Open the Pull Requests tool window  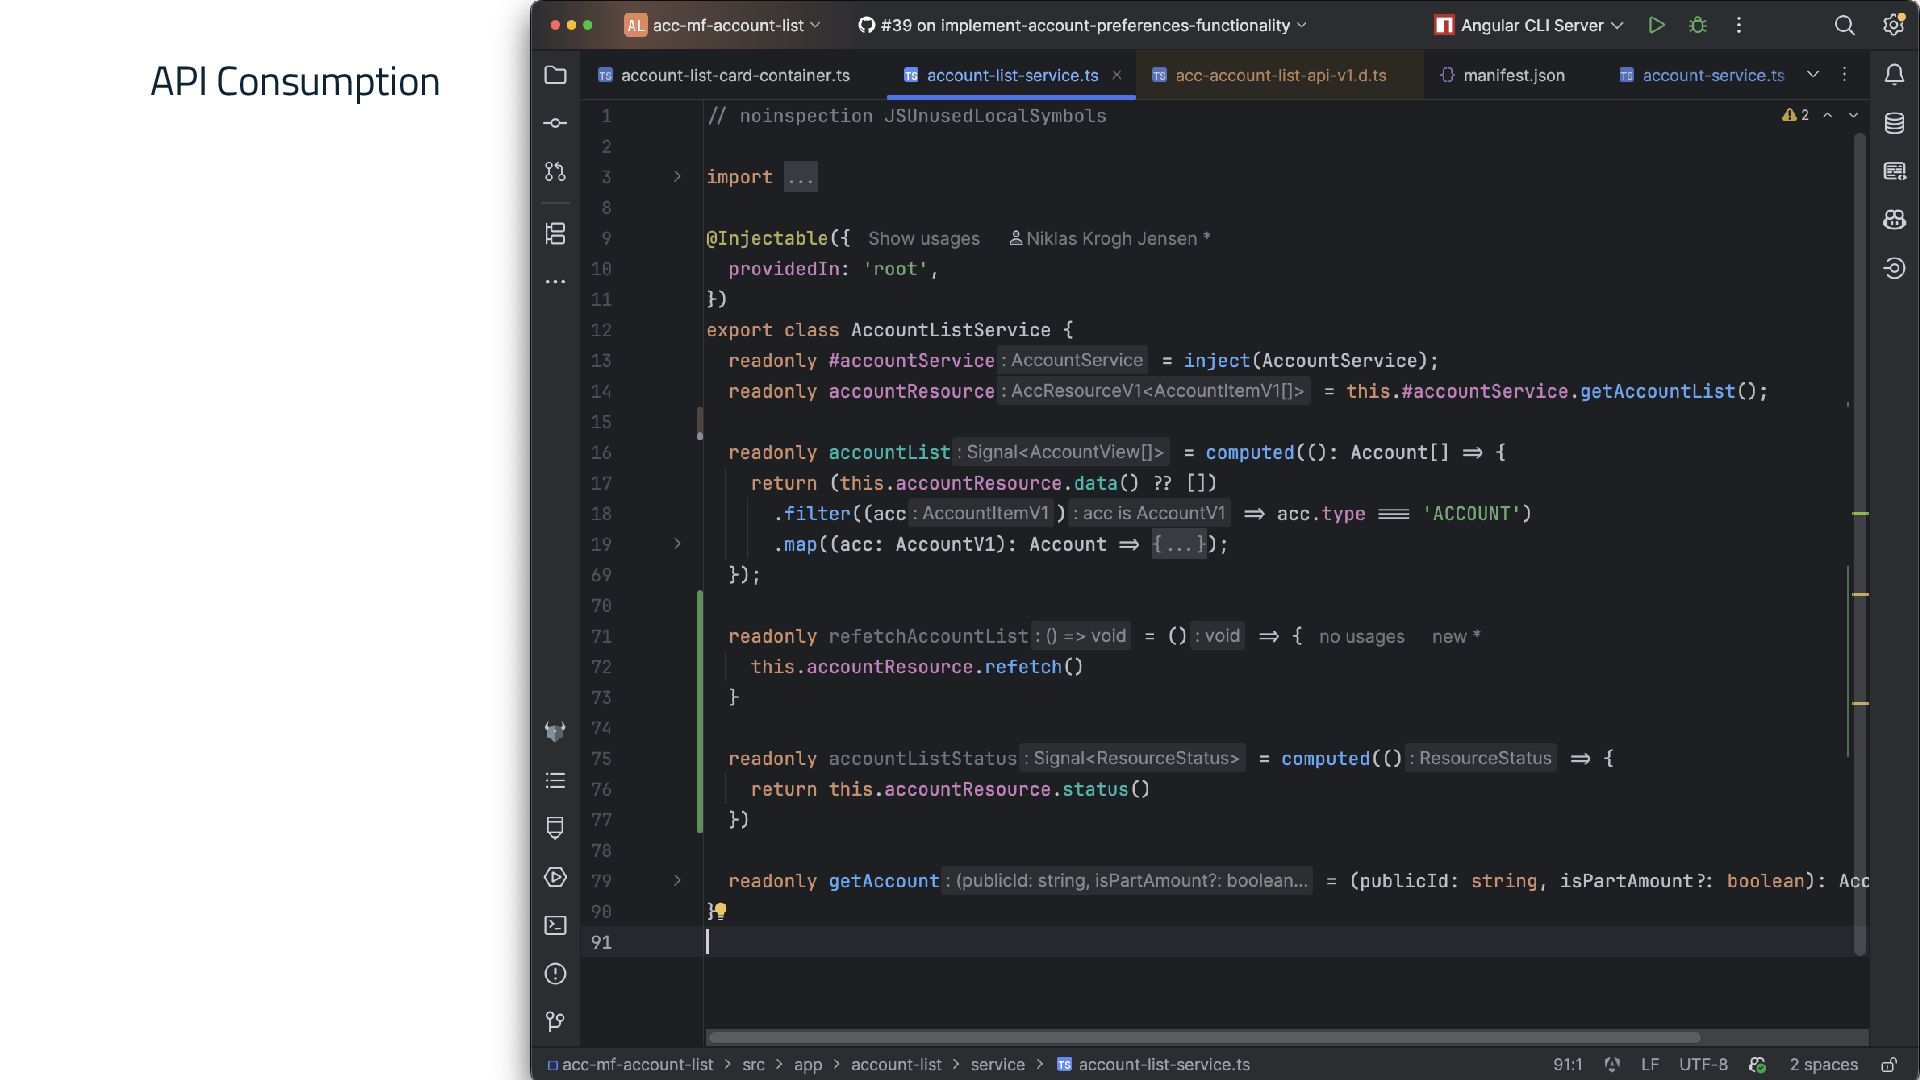[555, 172]
